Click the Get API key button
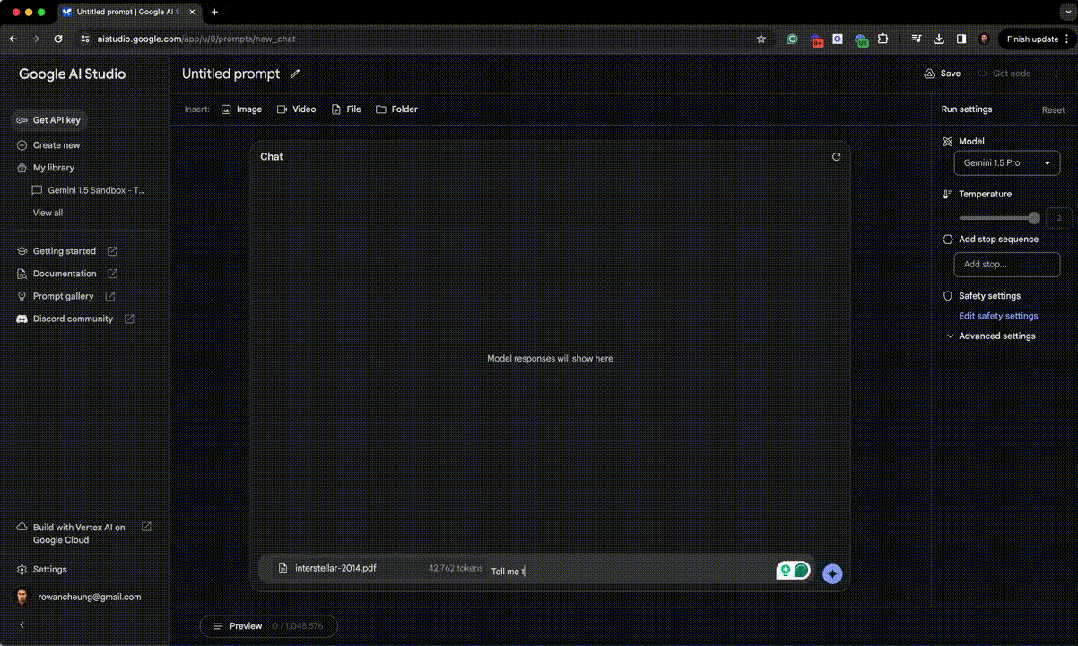1078x646 pixels. pos(49,120)
